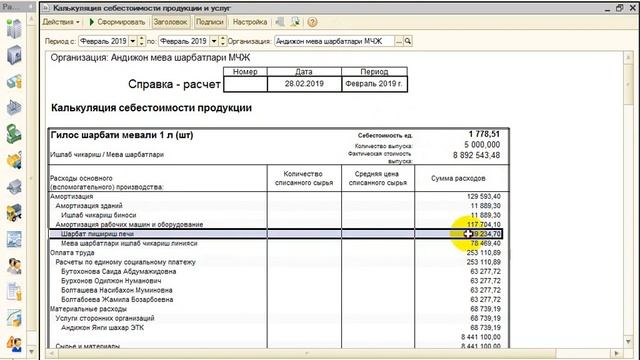
Task: Open the shopping basket purchases sidebar icon
Action: 14,108
